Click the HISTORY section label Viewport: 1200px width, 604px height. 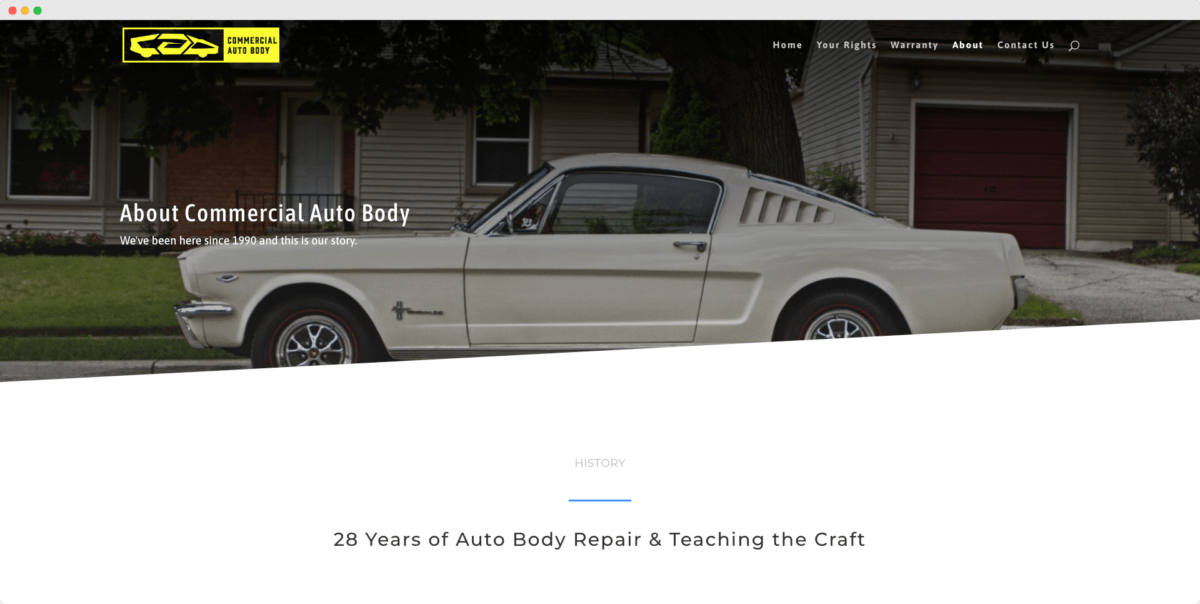click(x=600, y=463)
